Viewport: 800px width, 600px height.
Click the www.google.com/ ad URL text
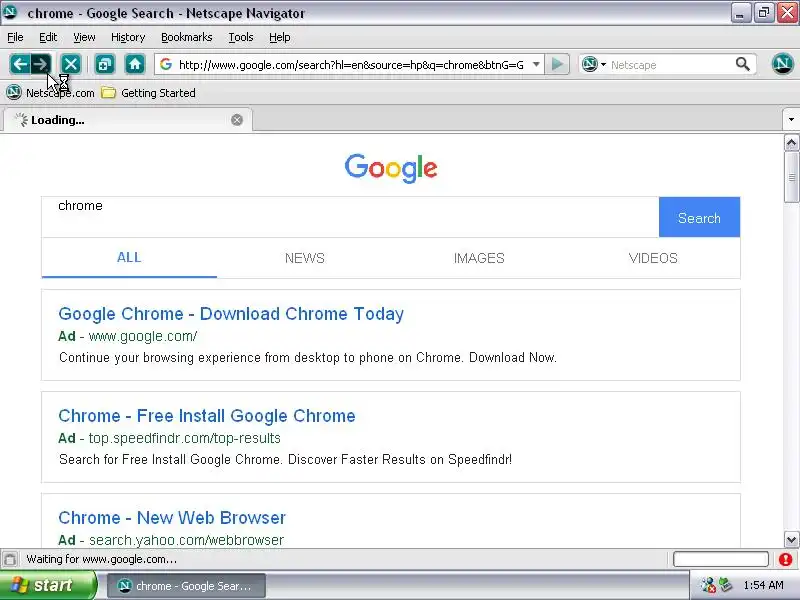143,336
